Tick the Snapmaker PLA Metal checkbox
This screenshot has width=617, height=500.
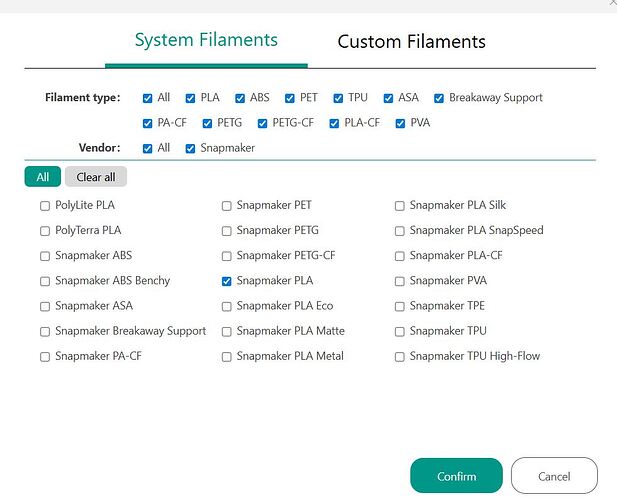click(x=227, y=356)
